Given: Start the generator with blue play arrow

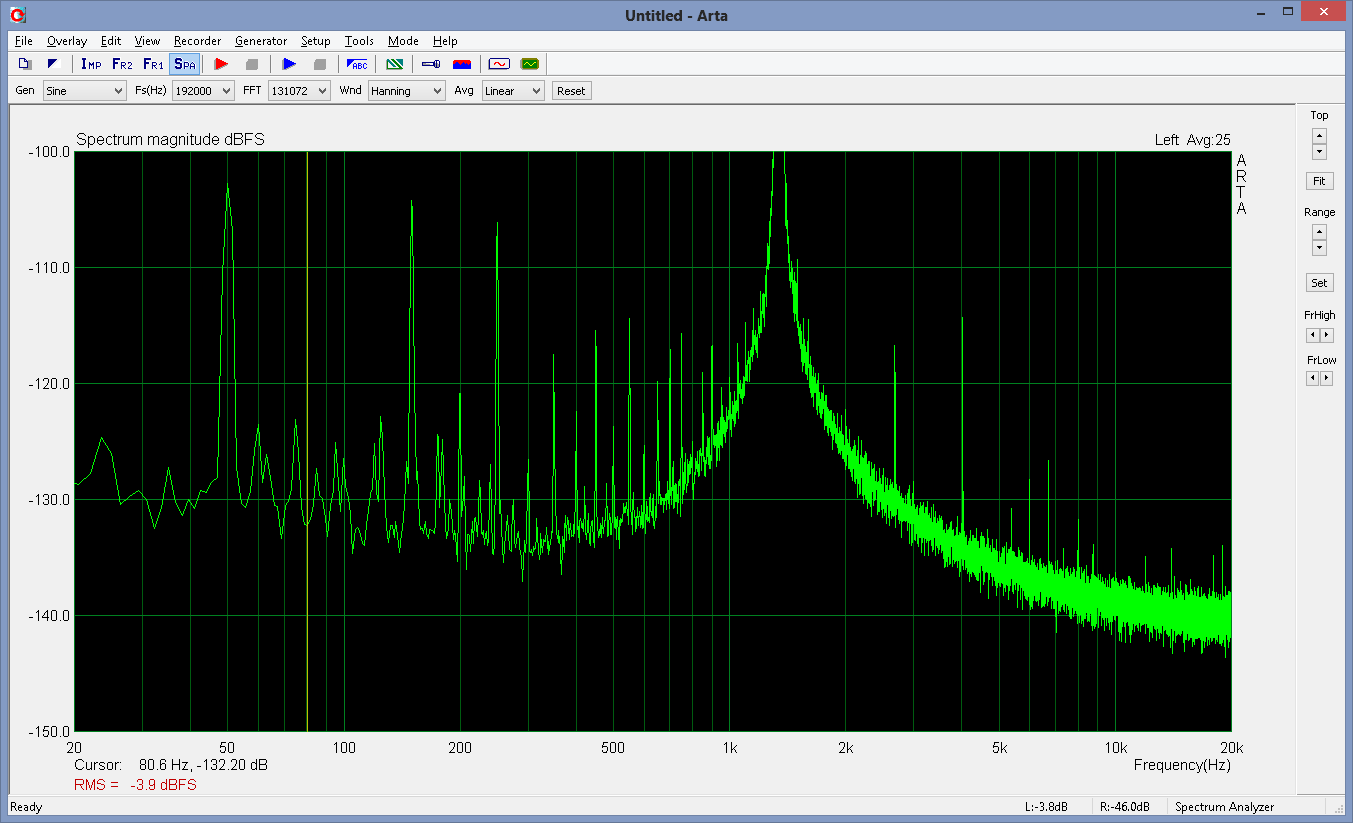Looking at the screenshot, I should 289,64.
